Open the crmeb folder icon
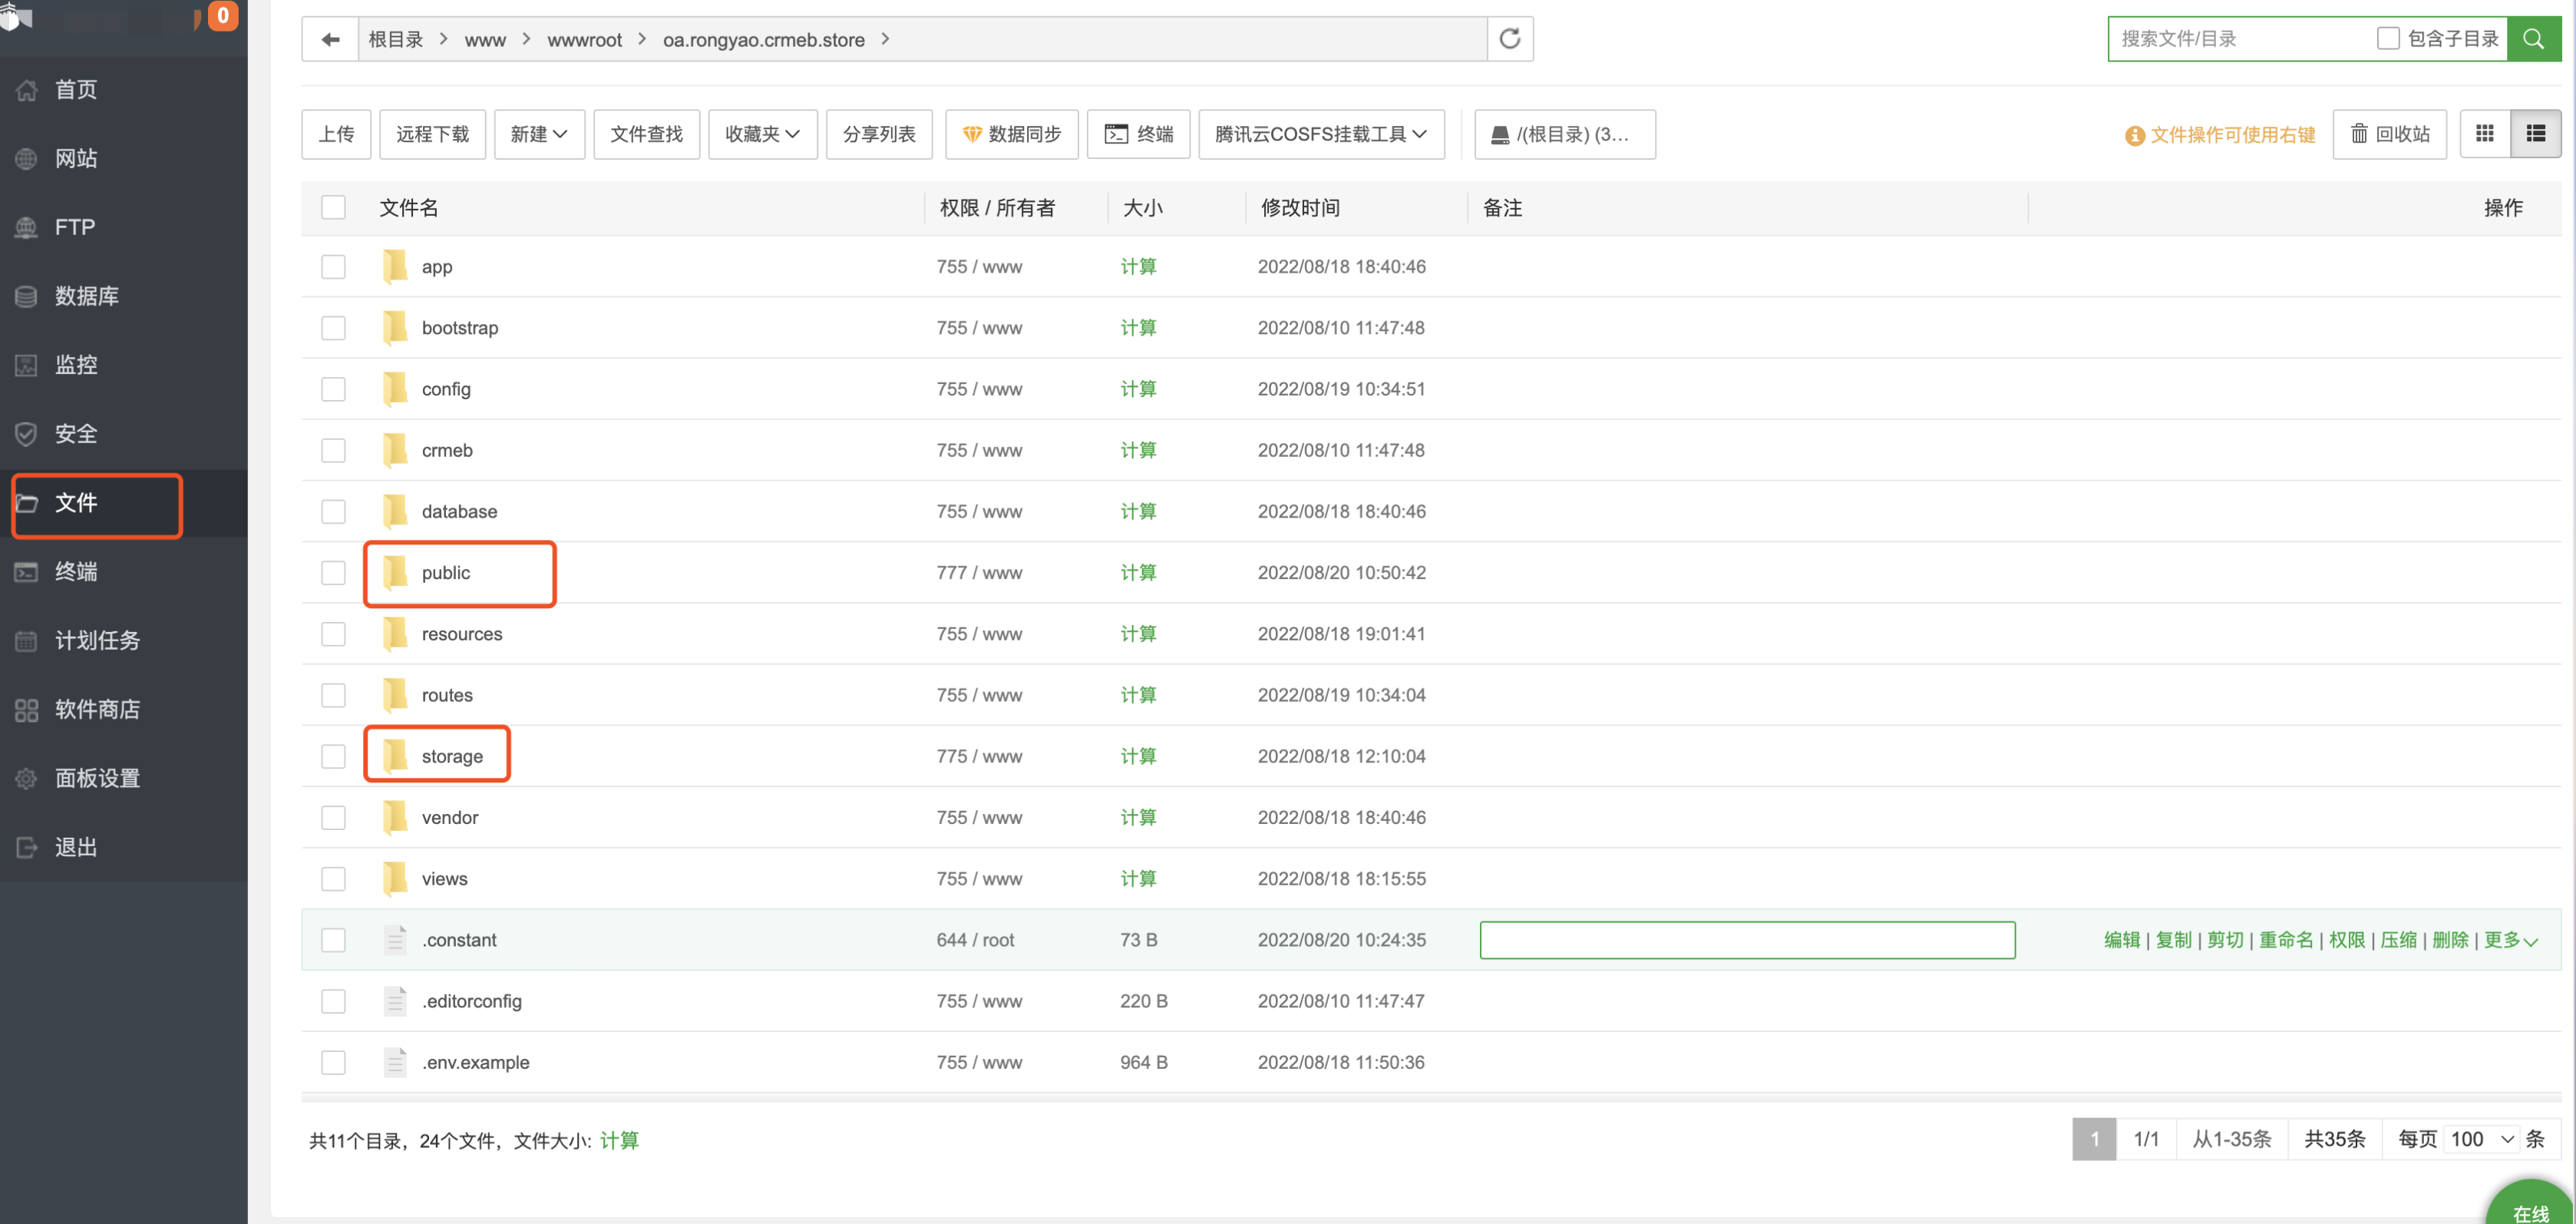The height and width of the screenshot is (1224, 2576). coord(395,450)
